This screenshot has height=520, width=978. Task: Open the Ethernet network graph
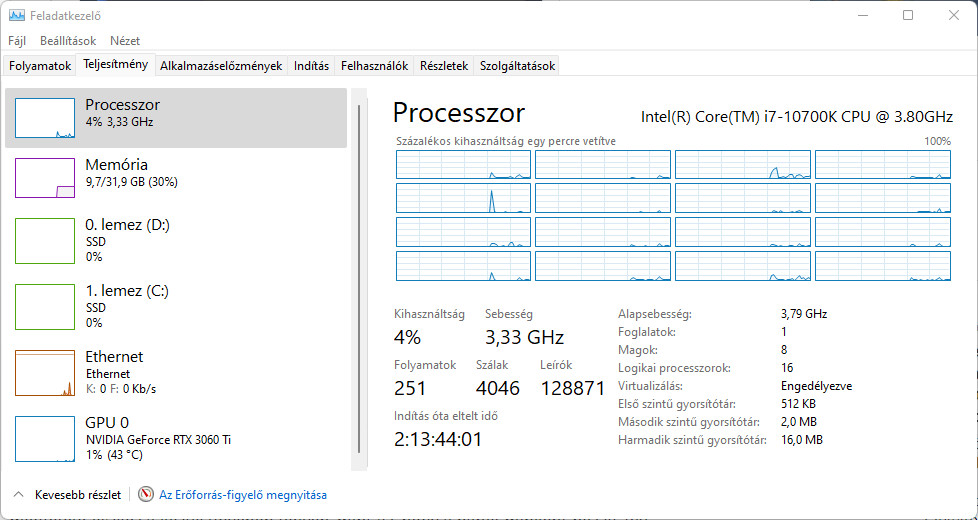coord(45,372)
